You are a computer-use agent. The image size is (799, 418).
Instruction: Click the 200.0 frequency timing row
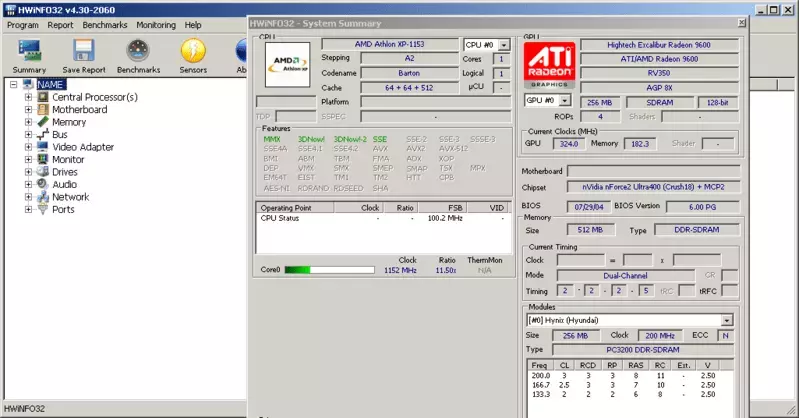click(x=630, y=376)
